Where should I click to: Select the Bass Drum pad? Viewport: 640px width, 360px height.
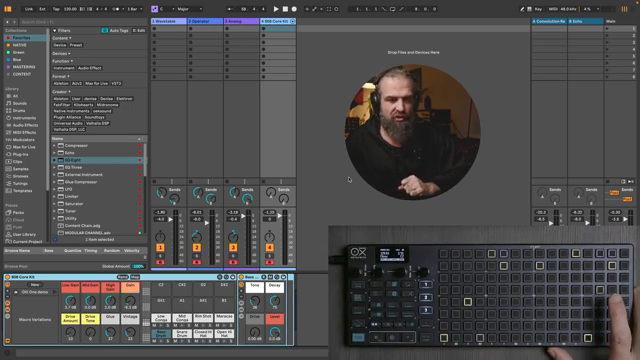point(161,333)
